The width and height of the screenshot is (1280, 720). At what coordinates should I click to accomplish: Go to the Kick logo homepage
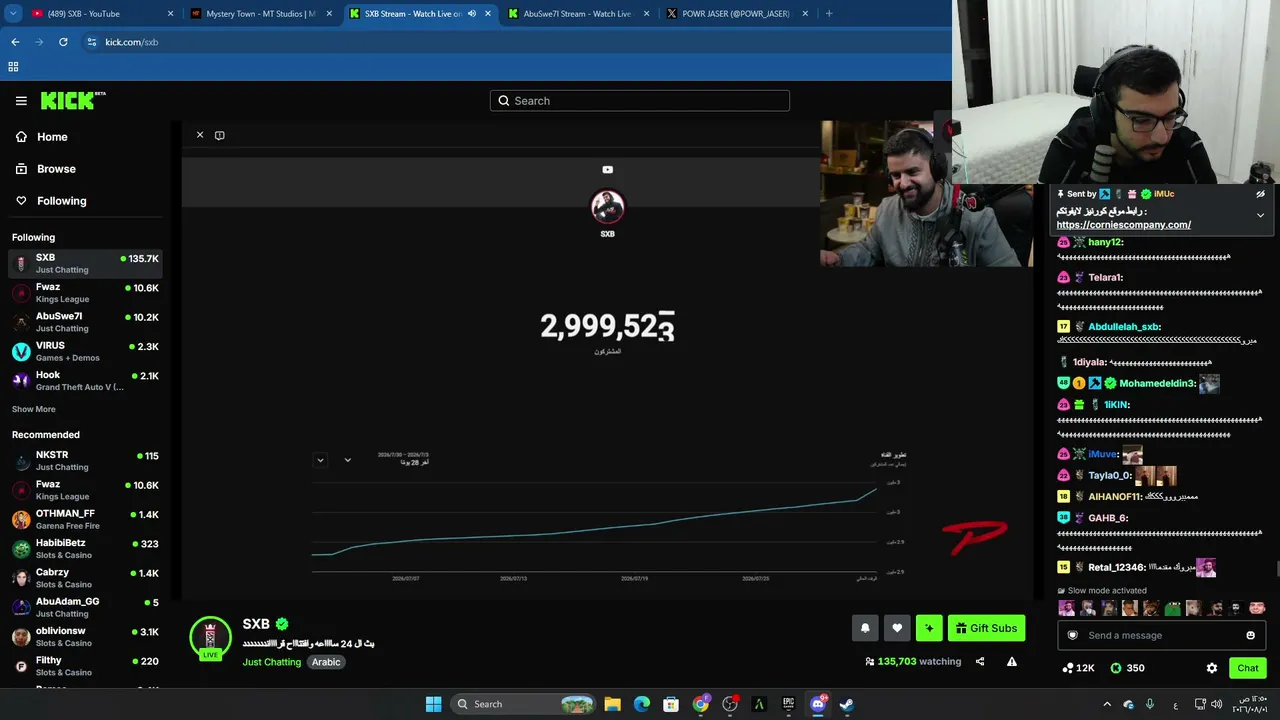tap(73, 100)
